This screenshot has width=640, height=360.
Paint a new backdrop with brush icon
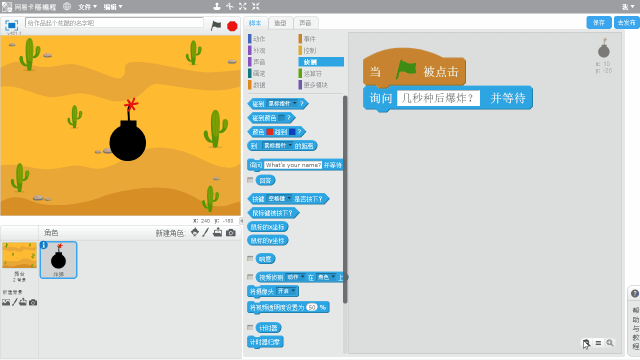click(15, 302)
